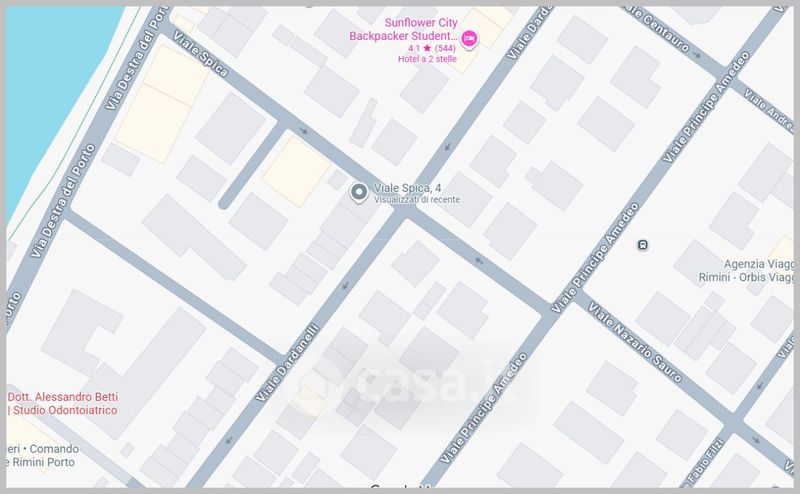Click the 4.1 star rating with 544 reviews
The image size is (800, 494).
point(432,48)
